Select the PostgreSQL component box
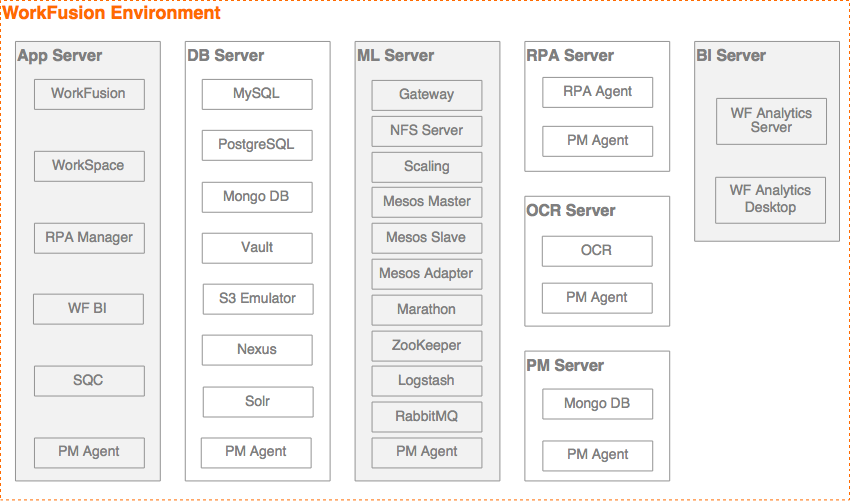The image size is (850, 502). point(257,145)
